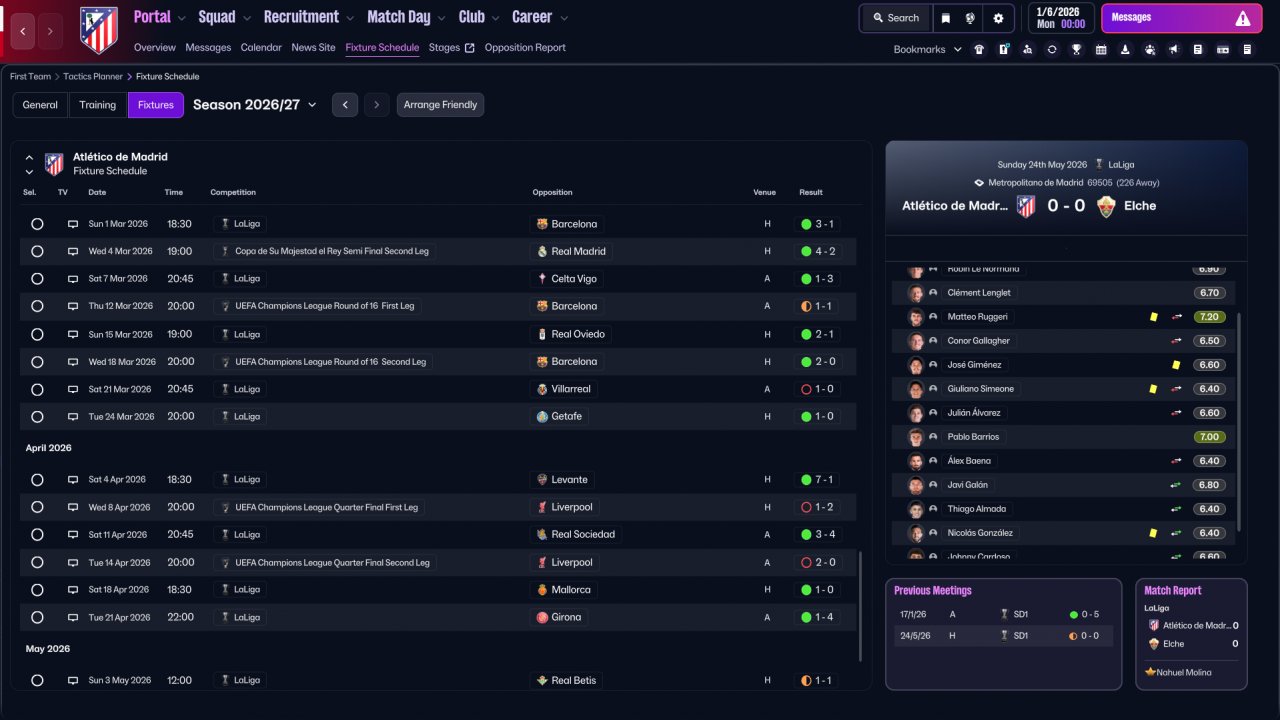This screenshot has width=1280, height=720.
Task: Open the Bookmarks dropdown
Action: pyautogui.click(x=927, y=49)
